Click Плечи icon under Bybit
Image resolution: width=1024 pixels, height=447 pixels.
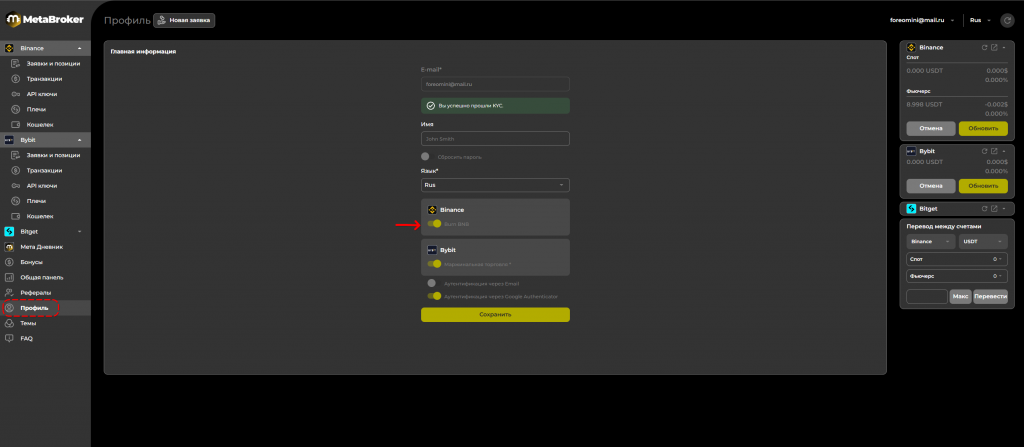click(x=14, y=201)
